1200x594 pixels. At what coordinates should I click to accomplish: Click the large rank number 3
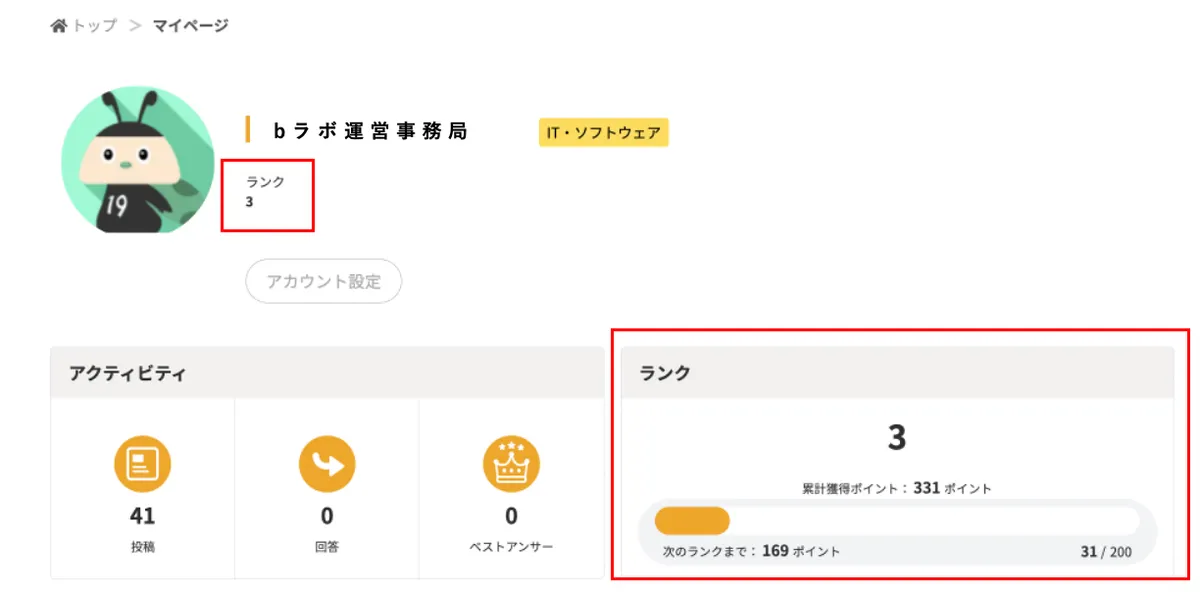coord(897,437)
